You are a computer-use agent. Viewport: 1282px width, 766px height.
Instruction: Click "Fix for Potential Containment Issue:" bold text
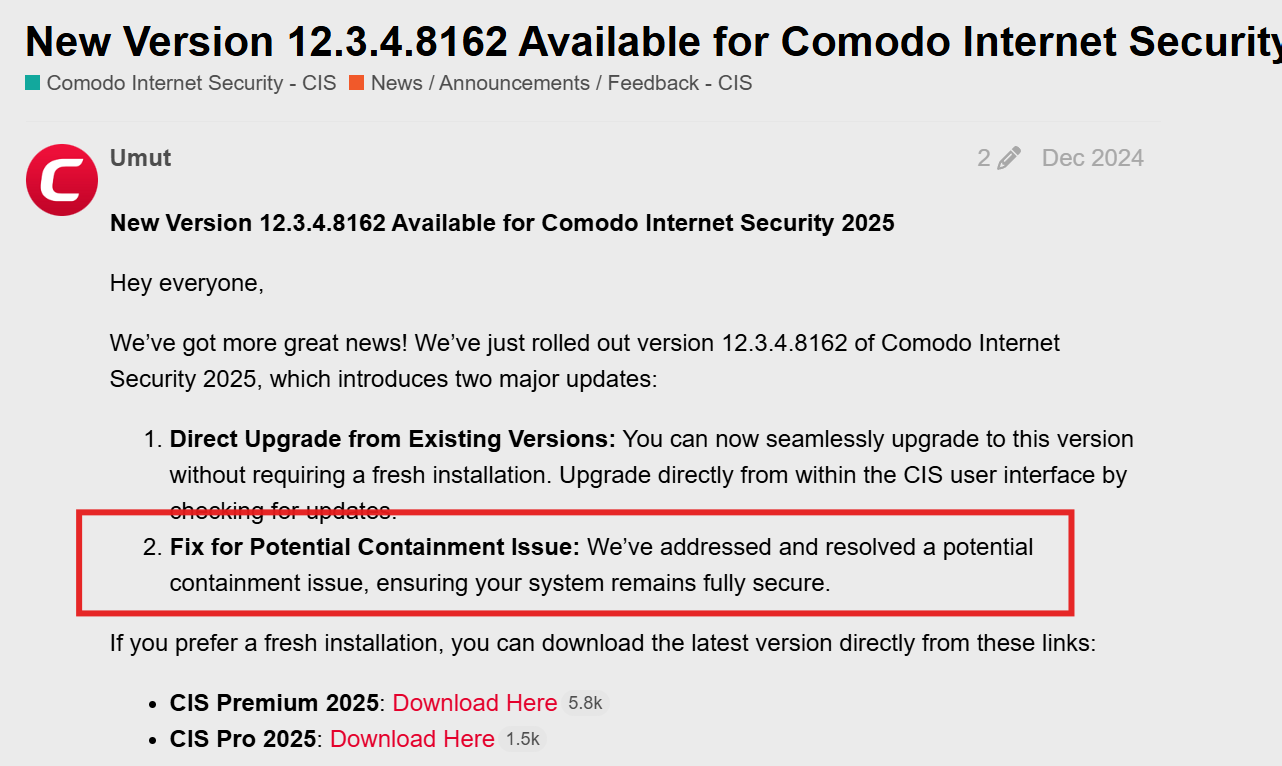tap(374, 547)
